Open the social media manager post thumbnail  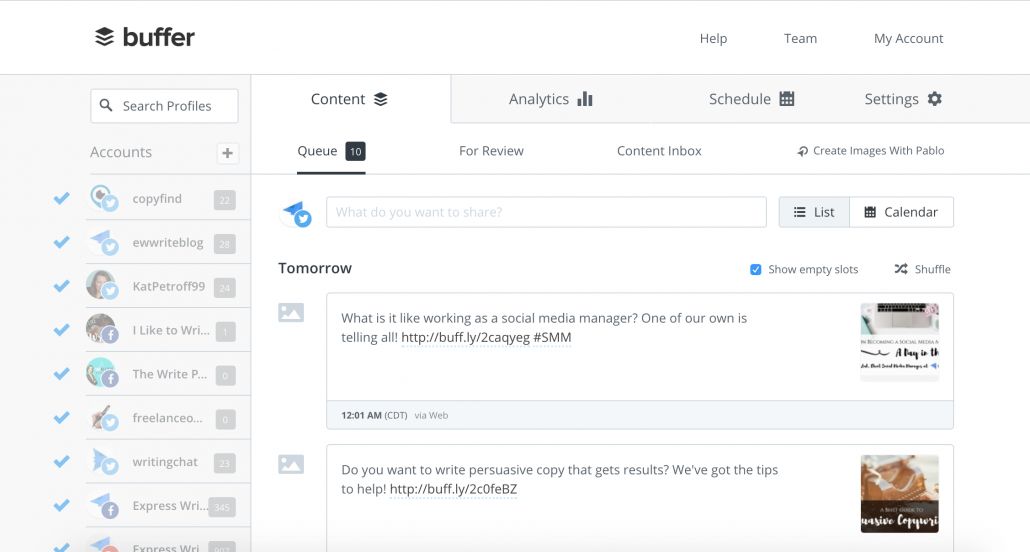[x=899, y=342]
